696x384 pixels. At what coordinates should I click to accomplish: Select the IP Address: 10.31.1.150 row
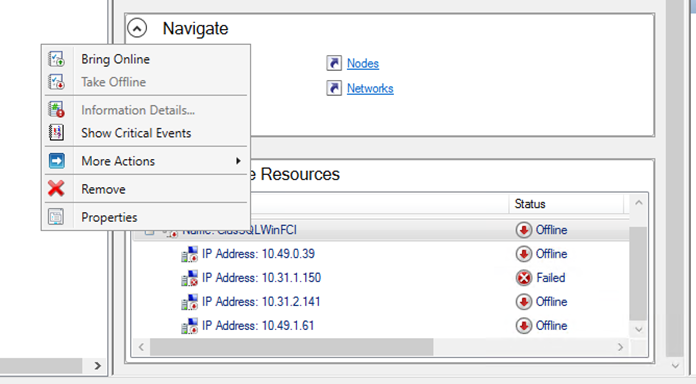381,278
